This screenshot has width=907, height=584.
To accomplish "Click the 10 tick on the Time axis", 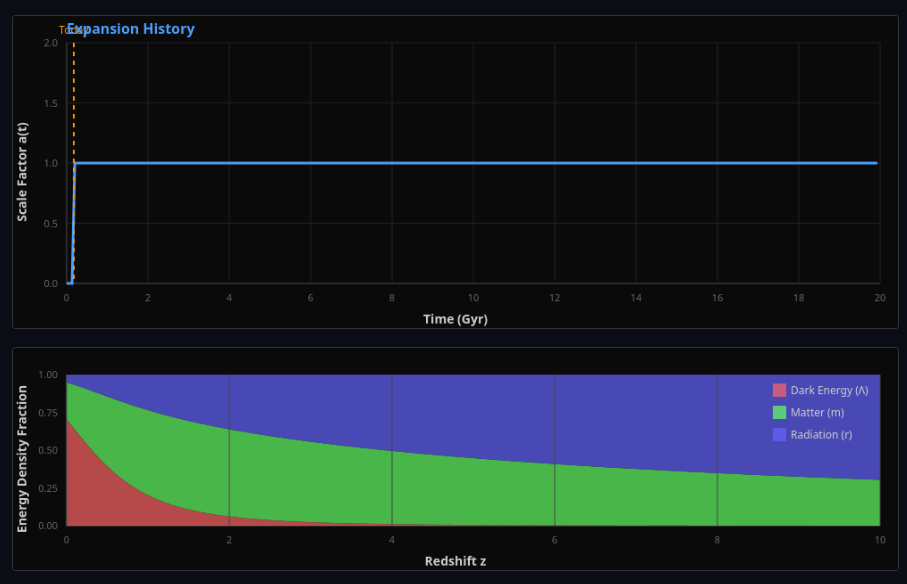I will [x=473, y=298].
